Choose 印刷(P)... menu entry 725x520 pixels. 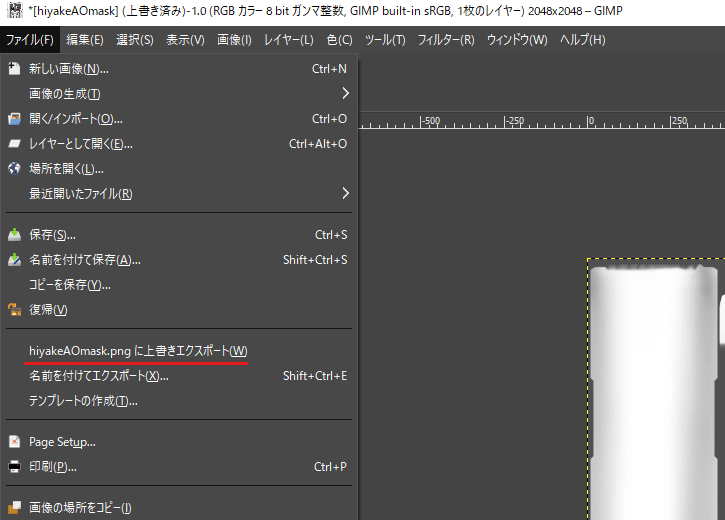click(x=179, y=467)
